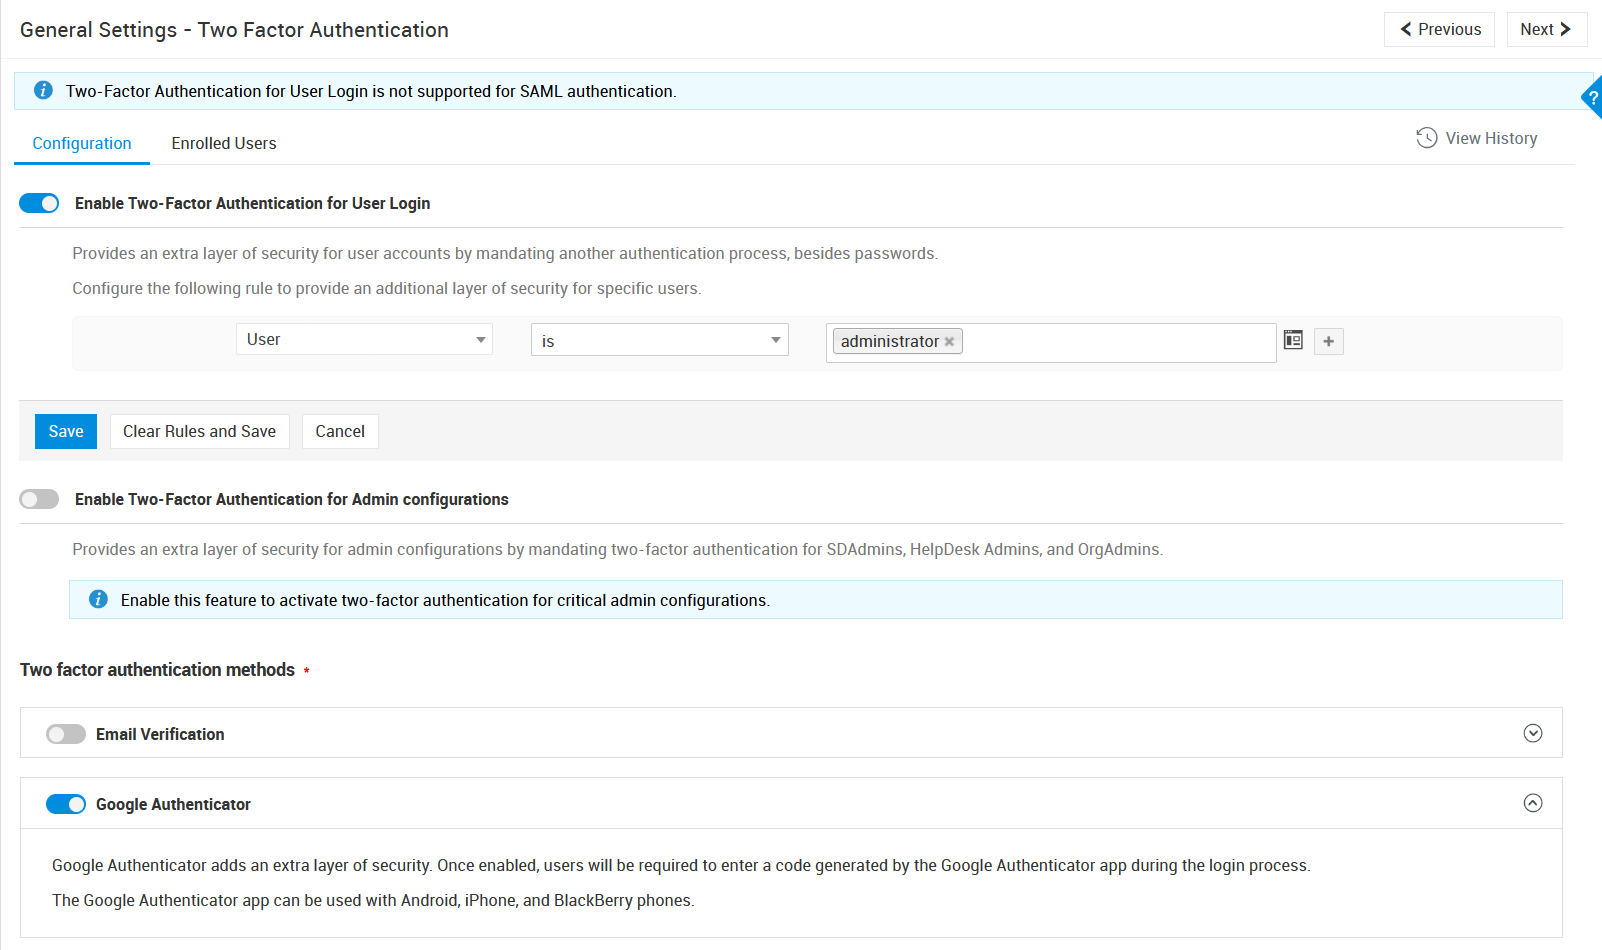Screen dimensions: 1602x950
Task: Collapse the Google Authenticator section
Action: pyautogui.click(x=1532, y=803)
